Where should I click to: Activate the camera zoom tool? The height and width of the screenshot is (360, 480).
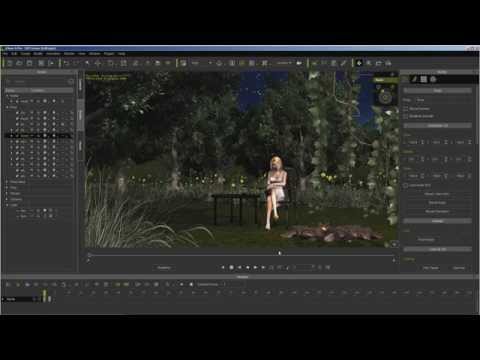point(369,63)
